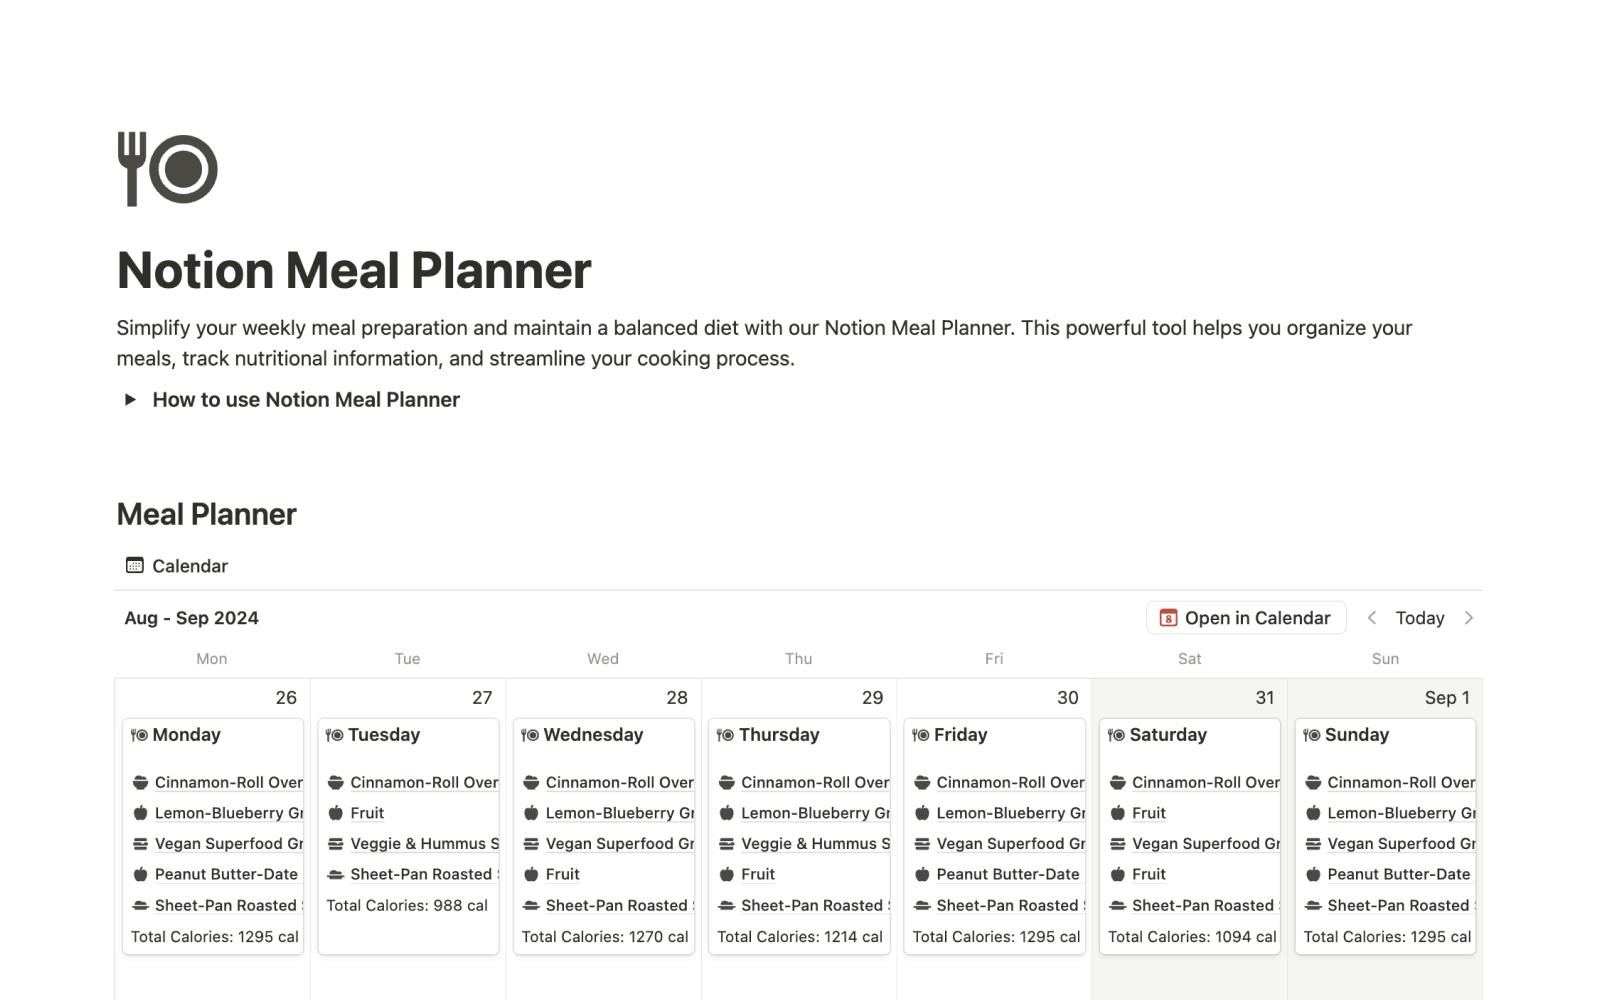Screen dimensions: 1600x1000
Task: Click the Open in Calendar button
Action: (1245, 618)
